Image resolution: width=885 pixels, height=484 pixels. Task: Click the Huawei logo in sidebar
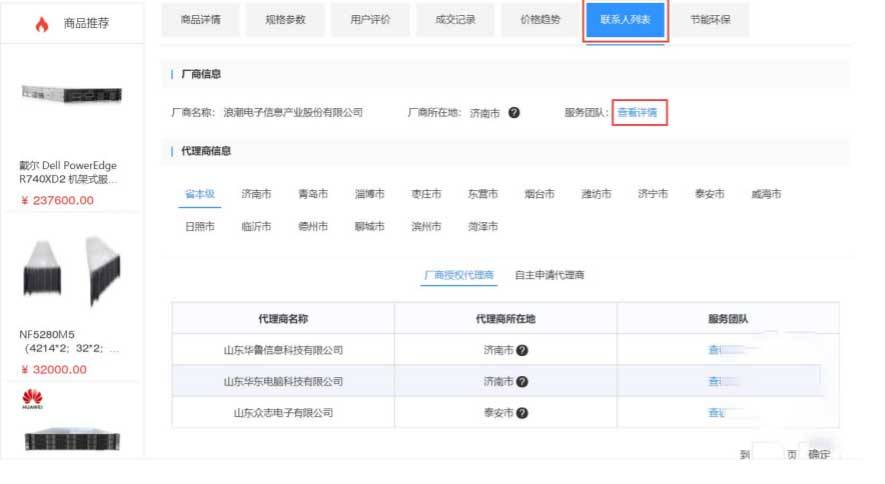click(32, 401)
